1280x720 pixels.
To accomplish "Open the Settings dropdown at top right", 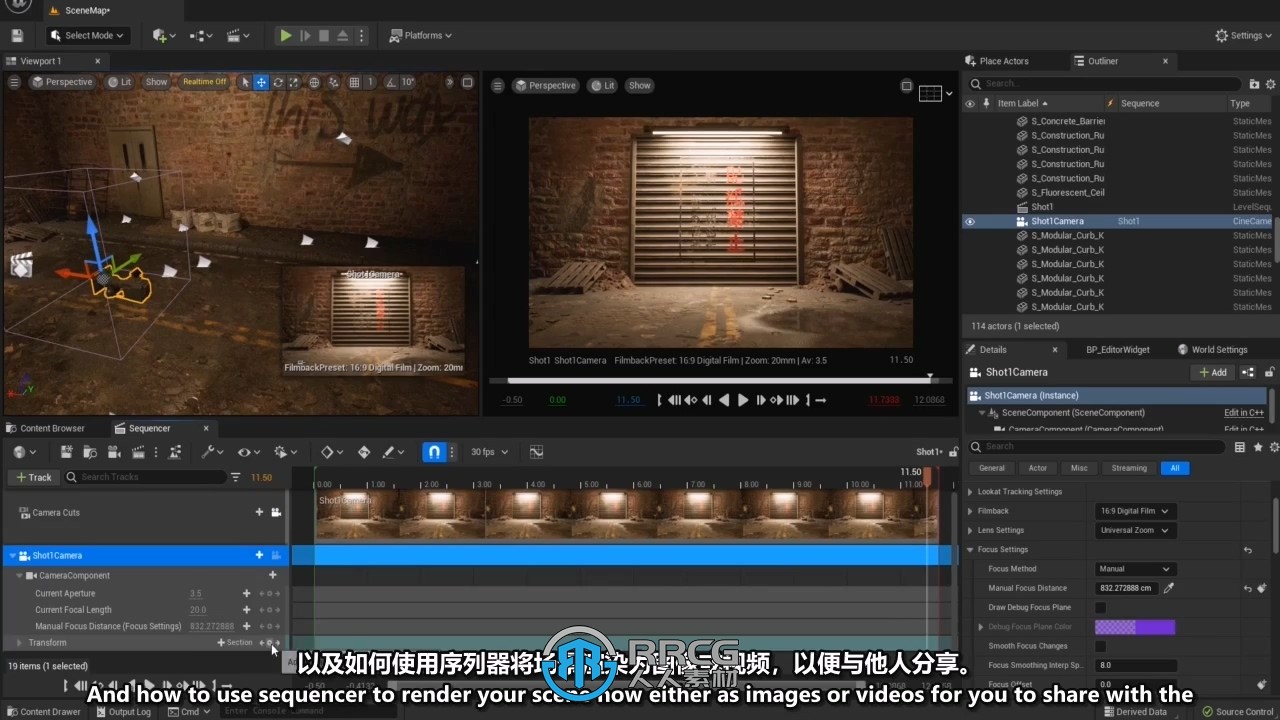I will pos(1245,35).
